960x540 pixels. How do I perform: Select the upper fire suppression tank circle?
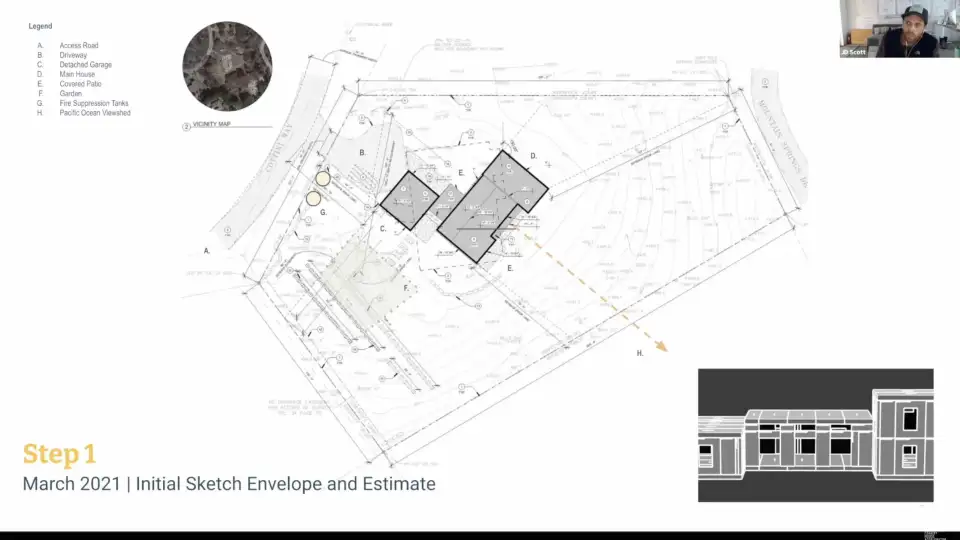(323, 178)
